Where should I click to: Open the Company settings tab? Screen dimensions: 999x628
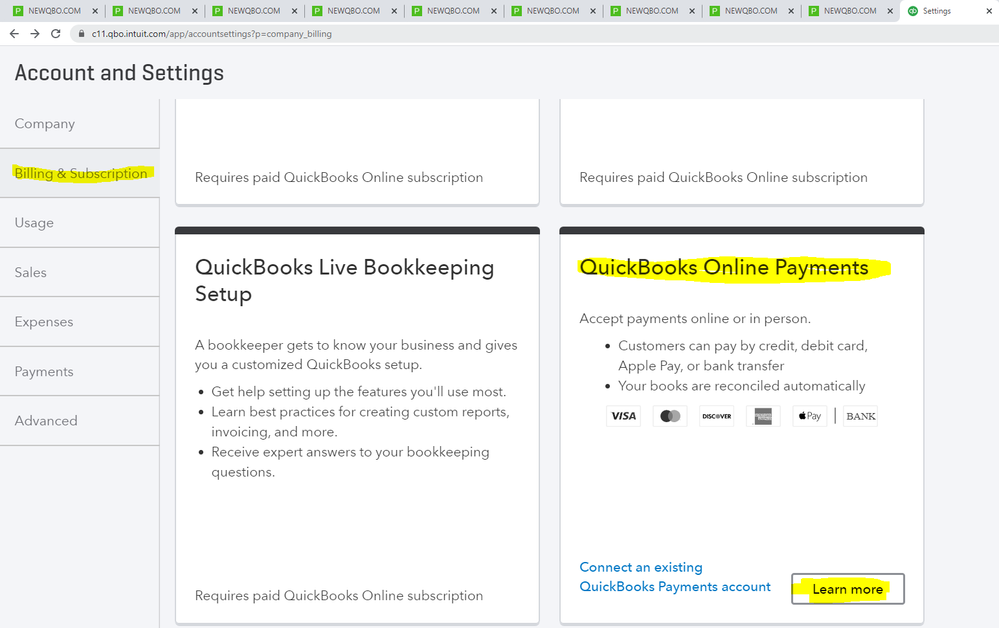point(80,124)
